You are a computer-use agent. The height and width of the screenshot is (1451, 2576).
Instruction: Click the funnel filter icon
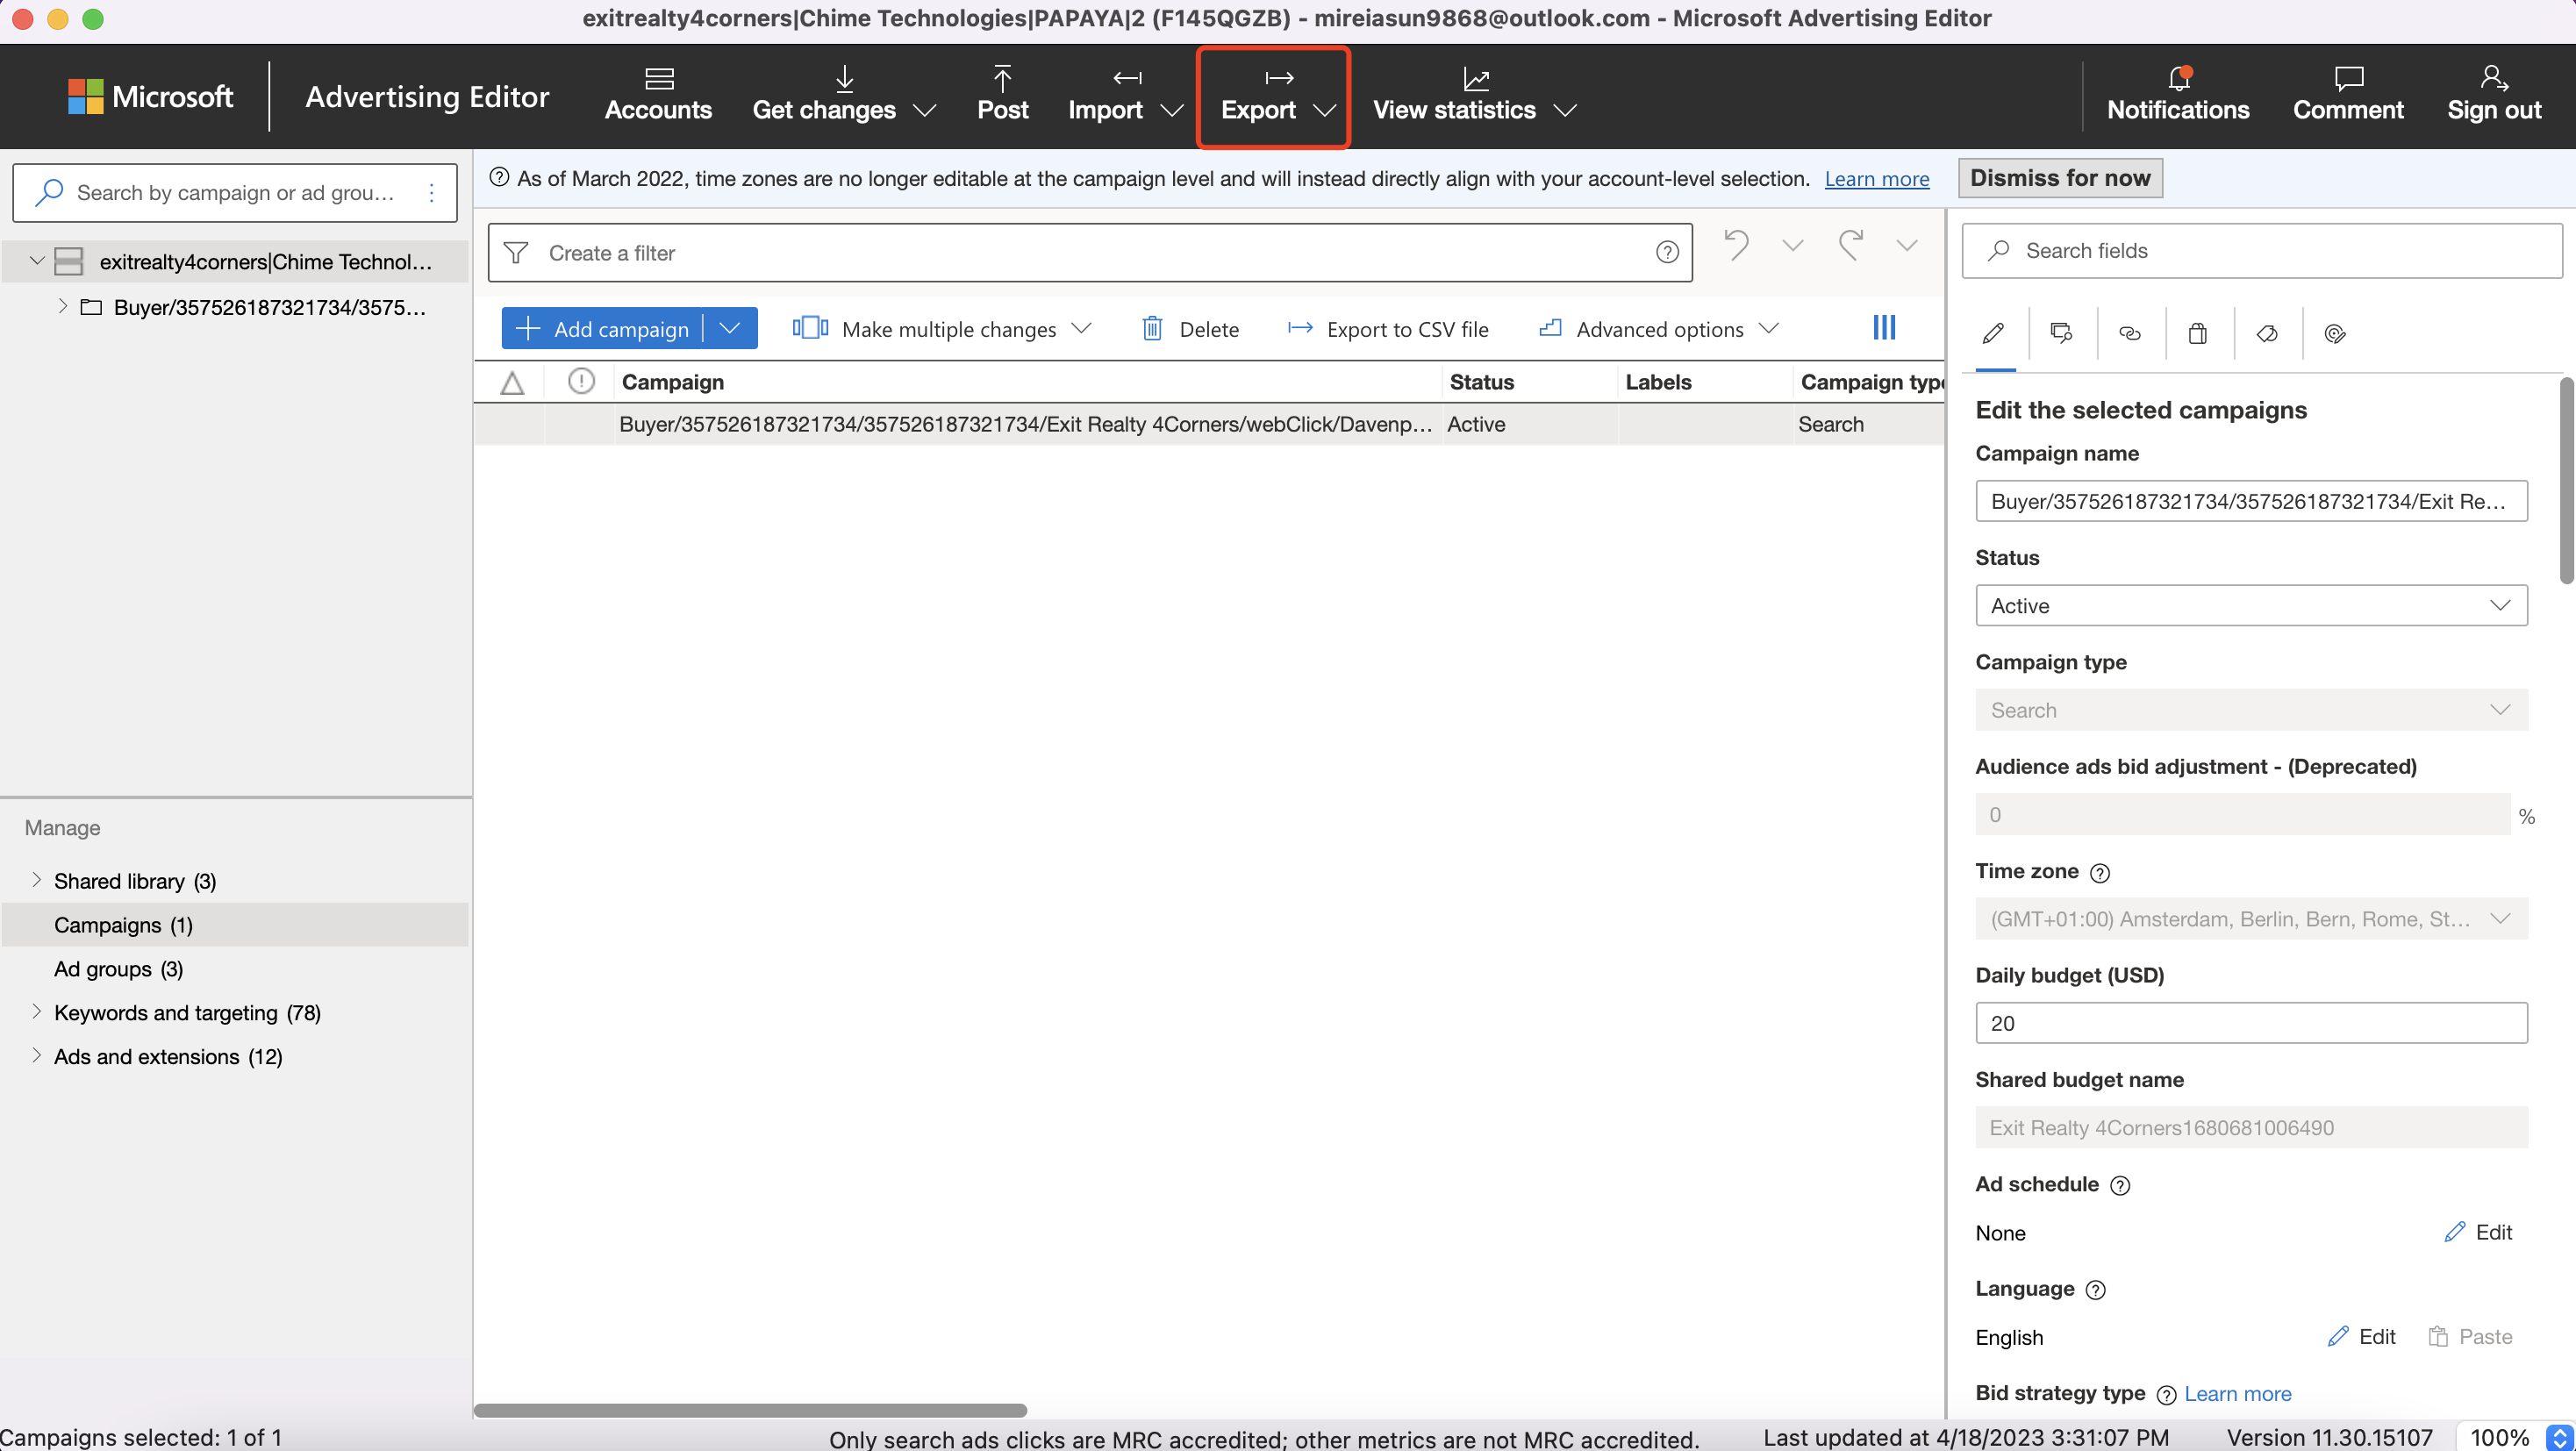click(516, 253)
